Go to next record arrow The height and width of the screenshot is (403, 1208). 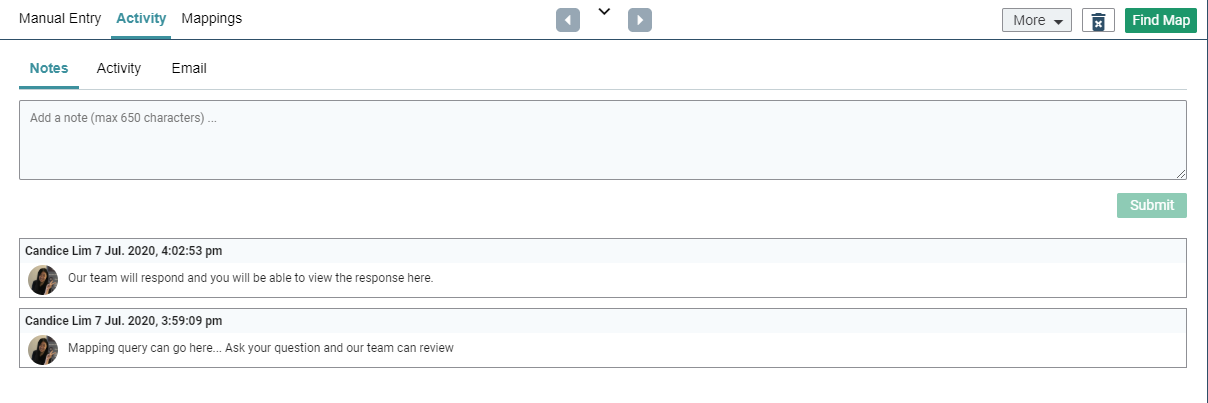640,20
